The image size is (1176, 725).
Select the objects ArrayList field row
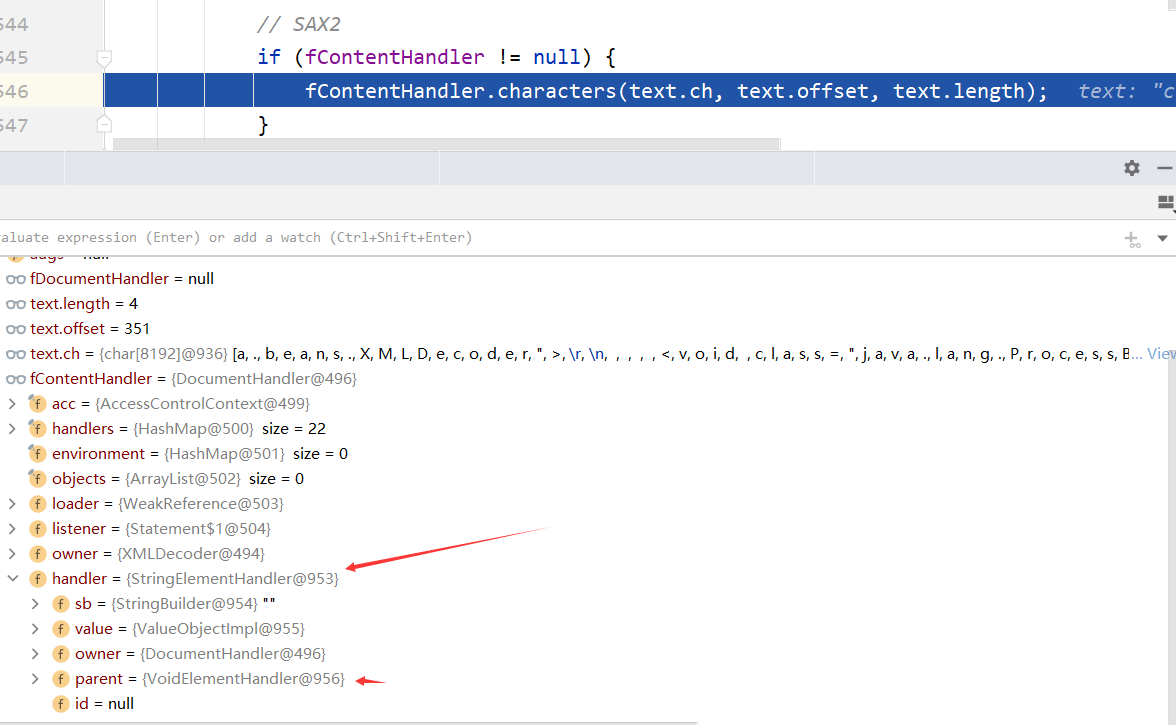coord(178,478)
